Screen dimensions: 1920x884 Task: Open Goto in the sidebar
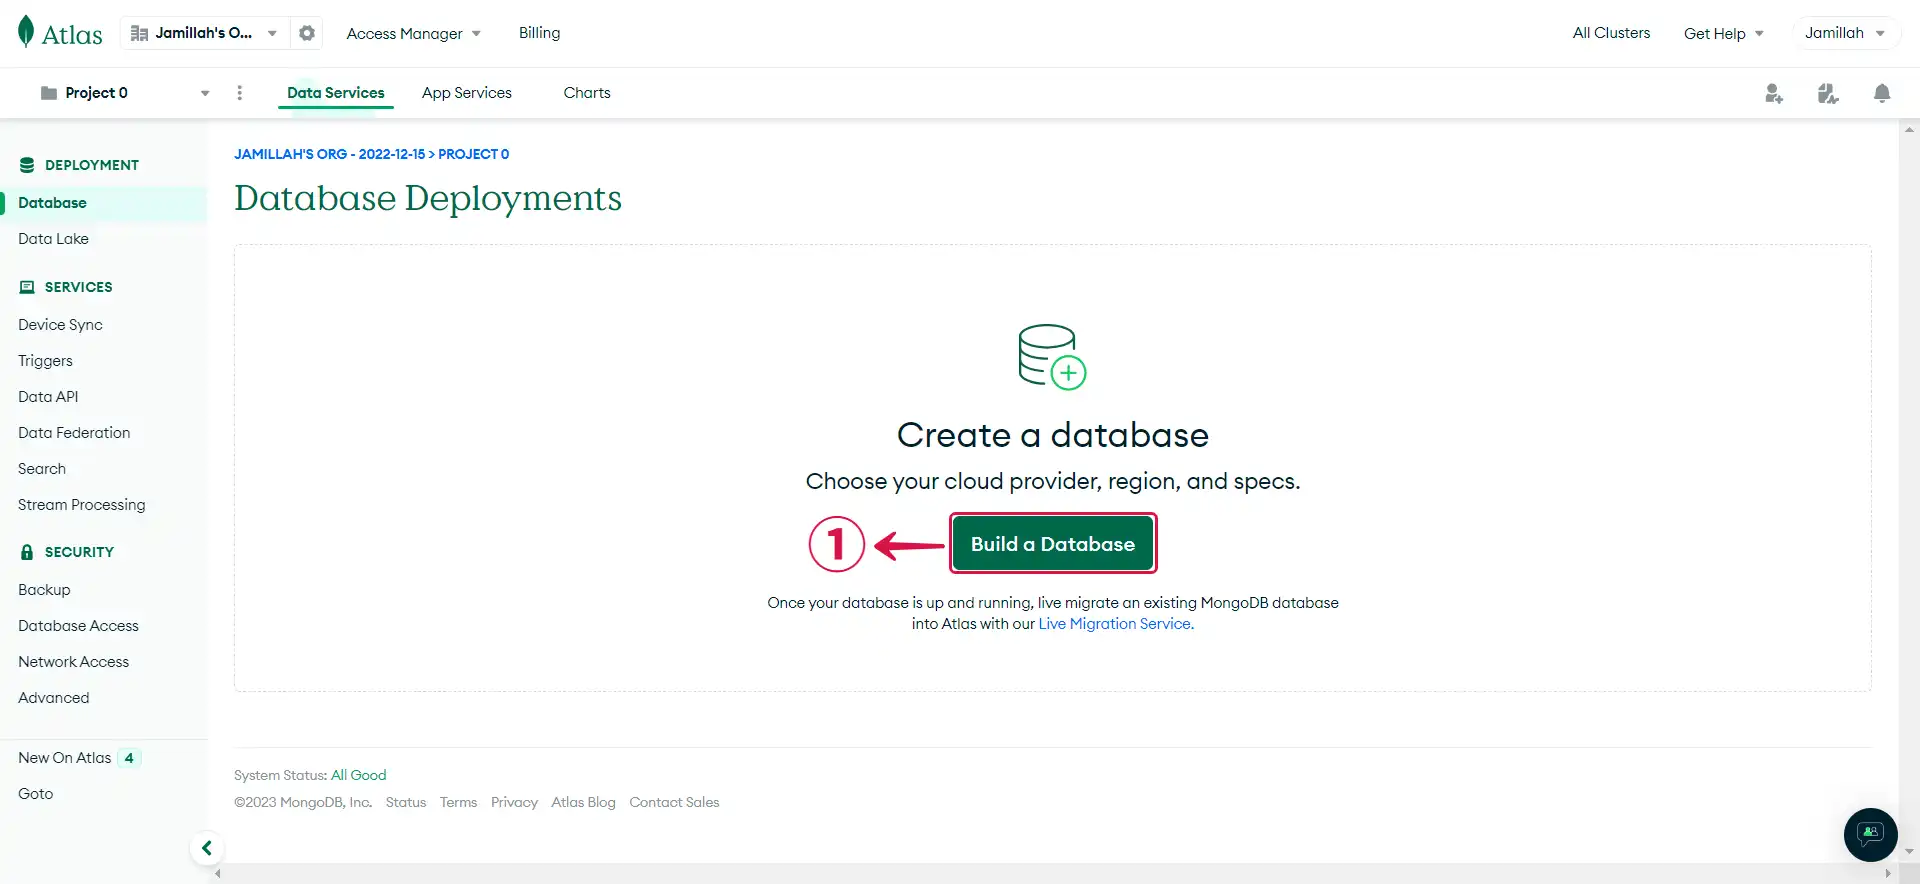pyautogui.click(x=35, y=794)
